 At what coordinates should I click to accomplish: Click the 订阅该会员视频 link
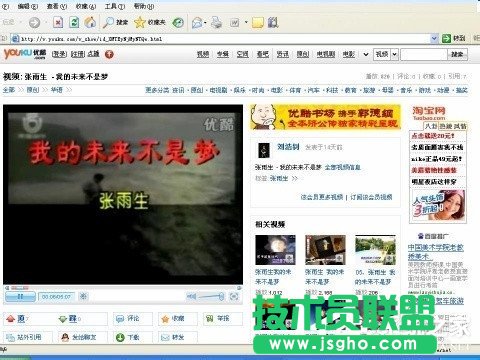coord(371,197)
